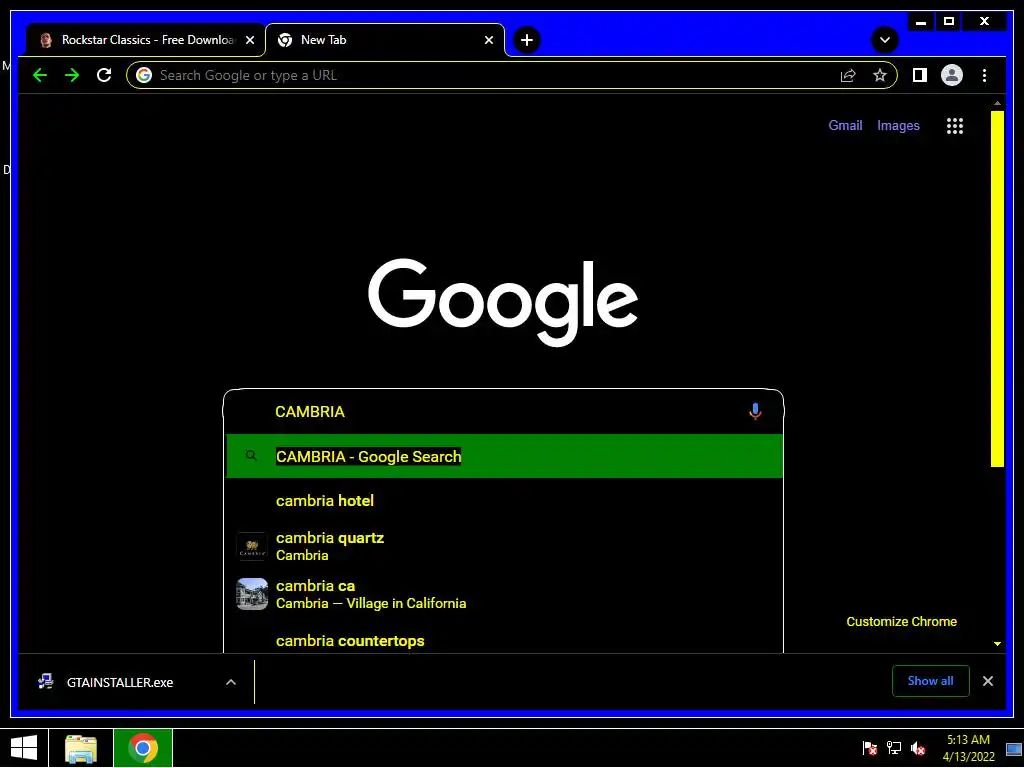
Task: Click the cambria ca village thumbnail
Action: click(252, 594)
